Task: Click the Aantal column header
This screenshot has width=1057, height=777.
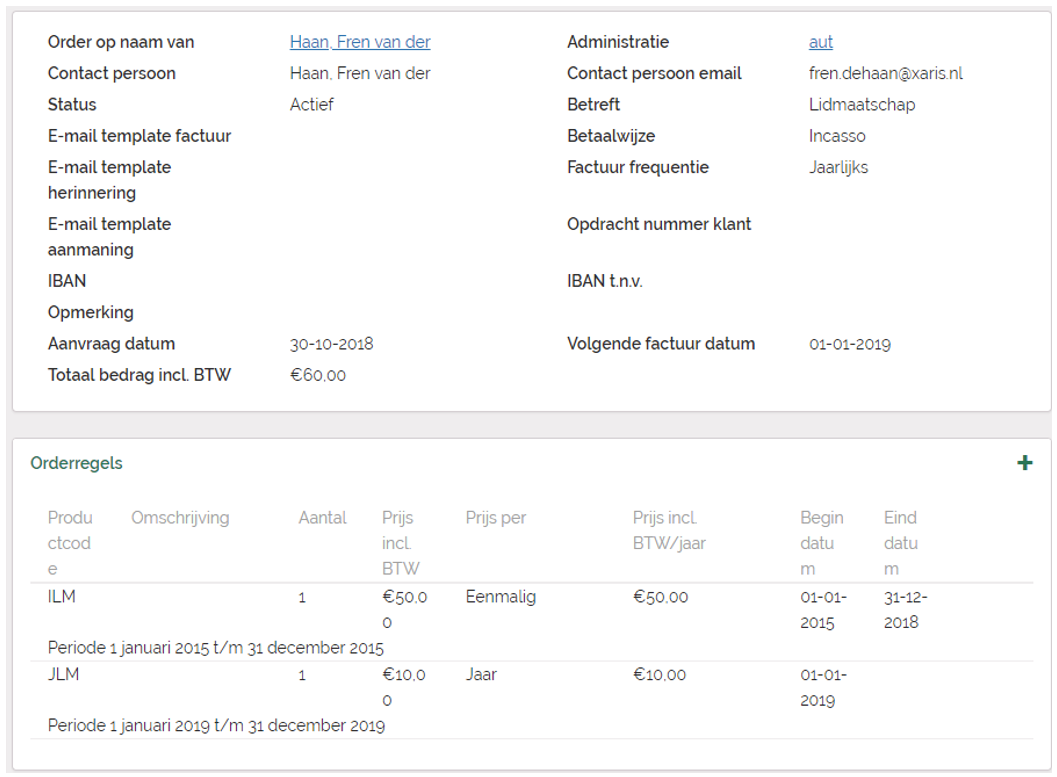Action: pyautogui.click(x=322, y=518)
